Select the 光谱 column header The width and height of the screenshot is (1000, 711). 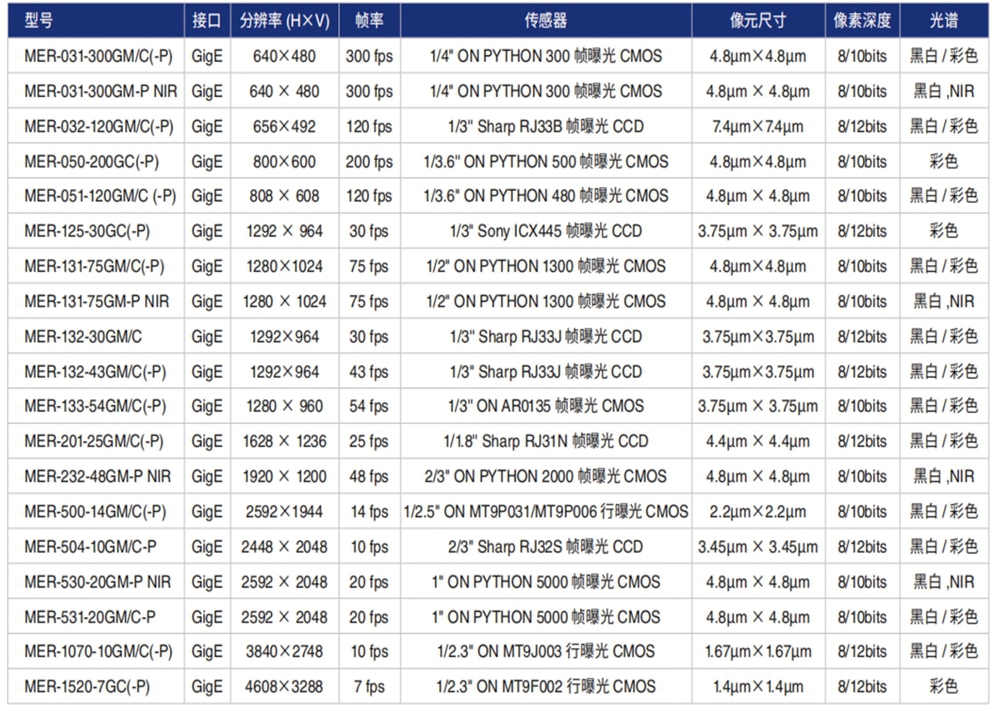tap(943, 21)
